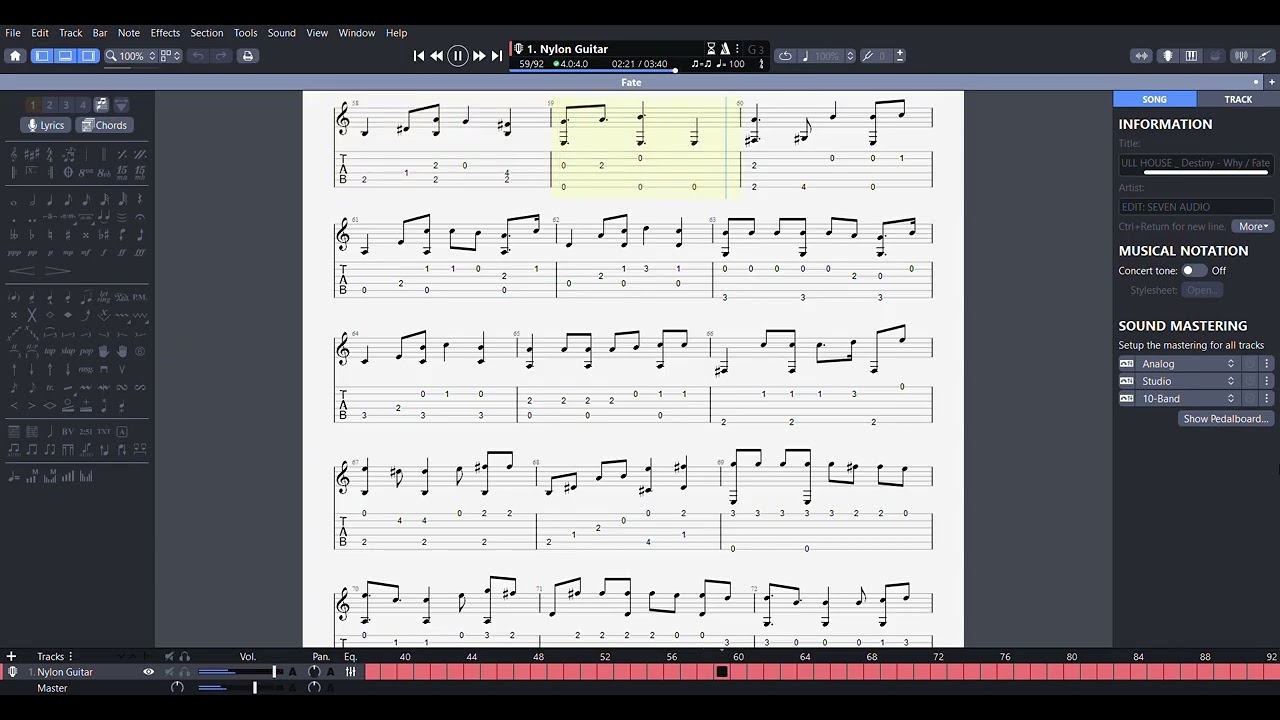Jump to last bar playback button

497,56
